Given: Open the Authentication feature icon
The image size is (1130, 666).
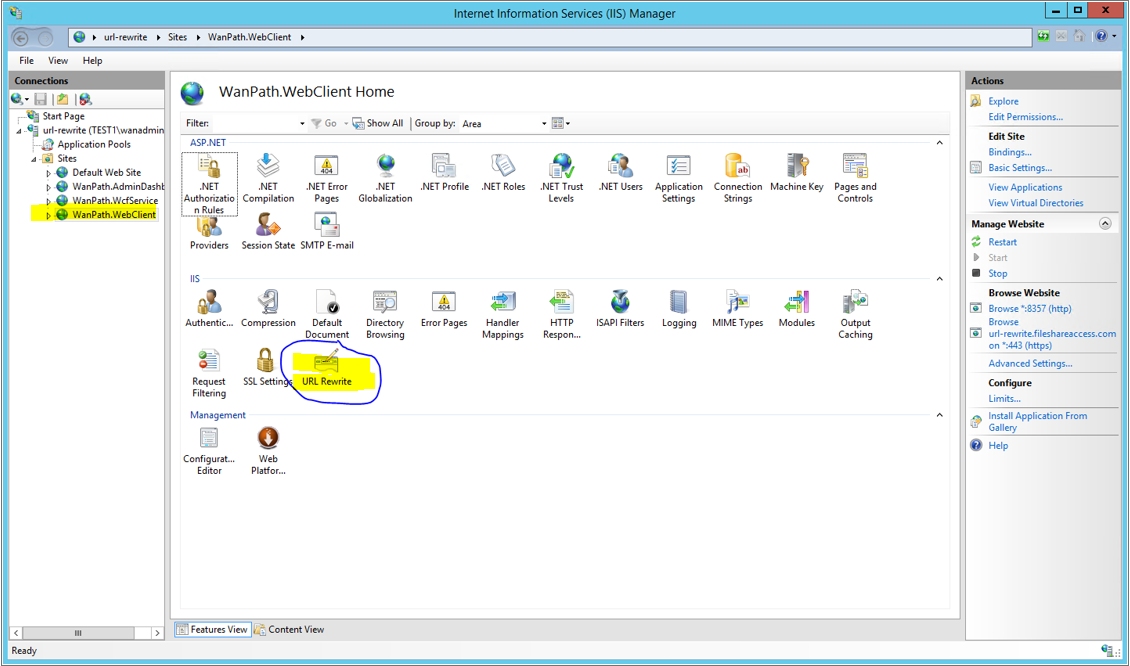Looking at the screenshot, I should (x=209, y=309).
